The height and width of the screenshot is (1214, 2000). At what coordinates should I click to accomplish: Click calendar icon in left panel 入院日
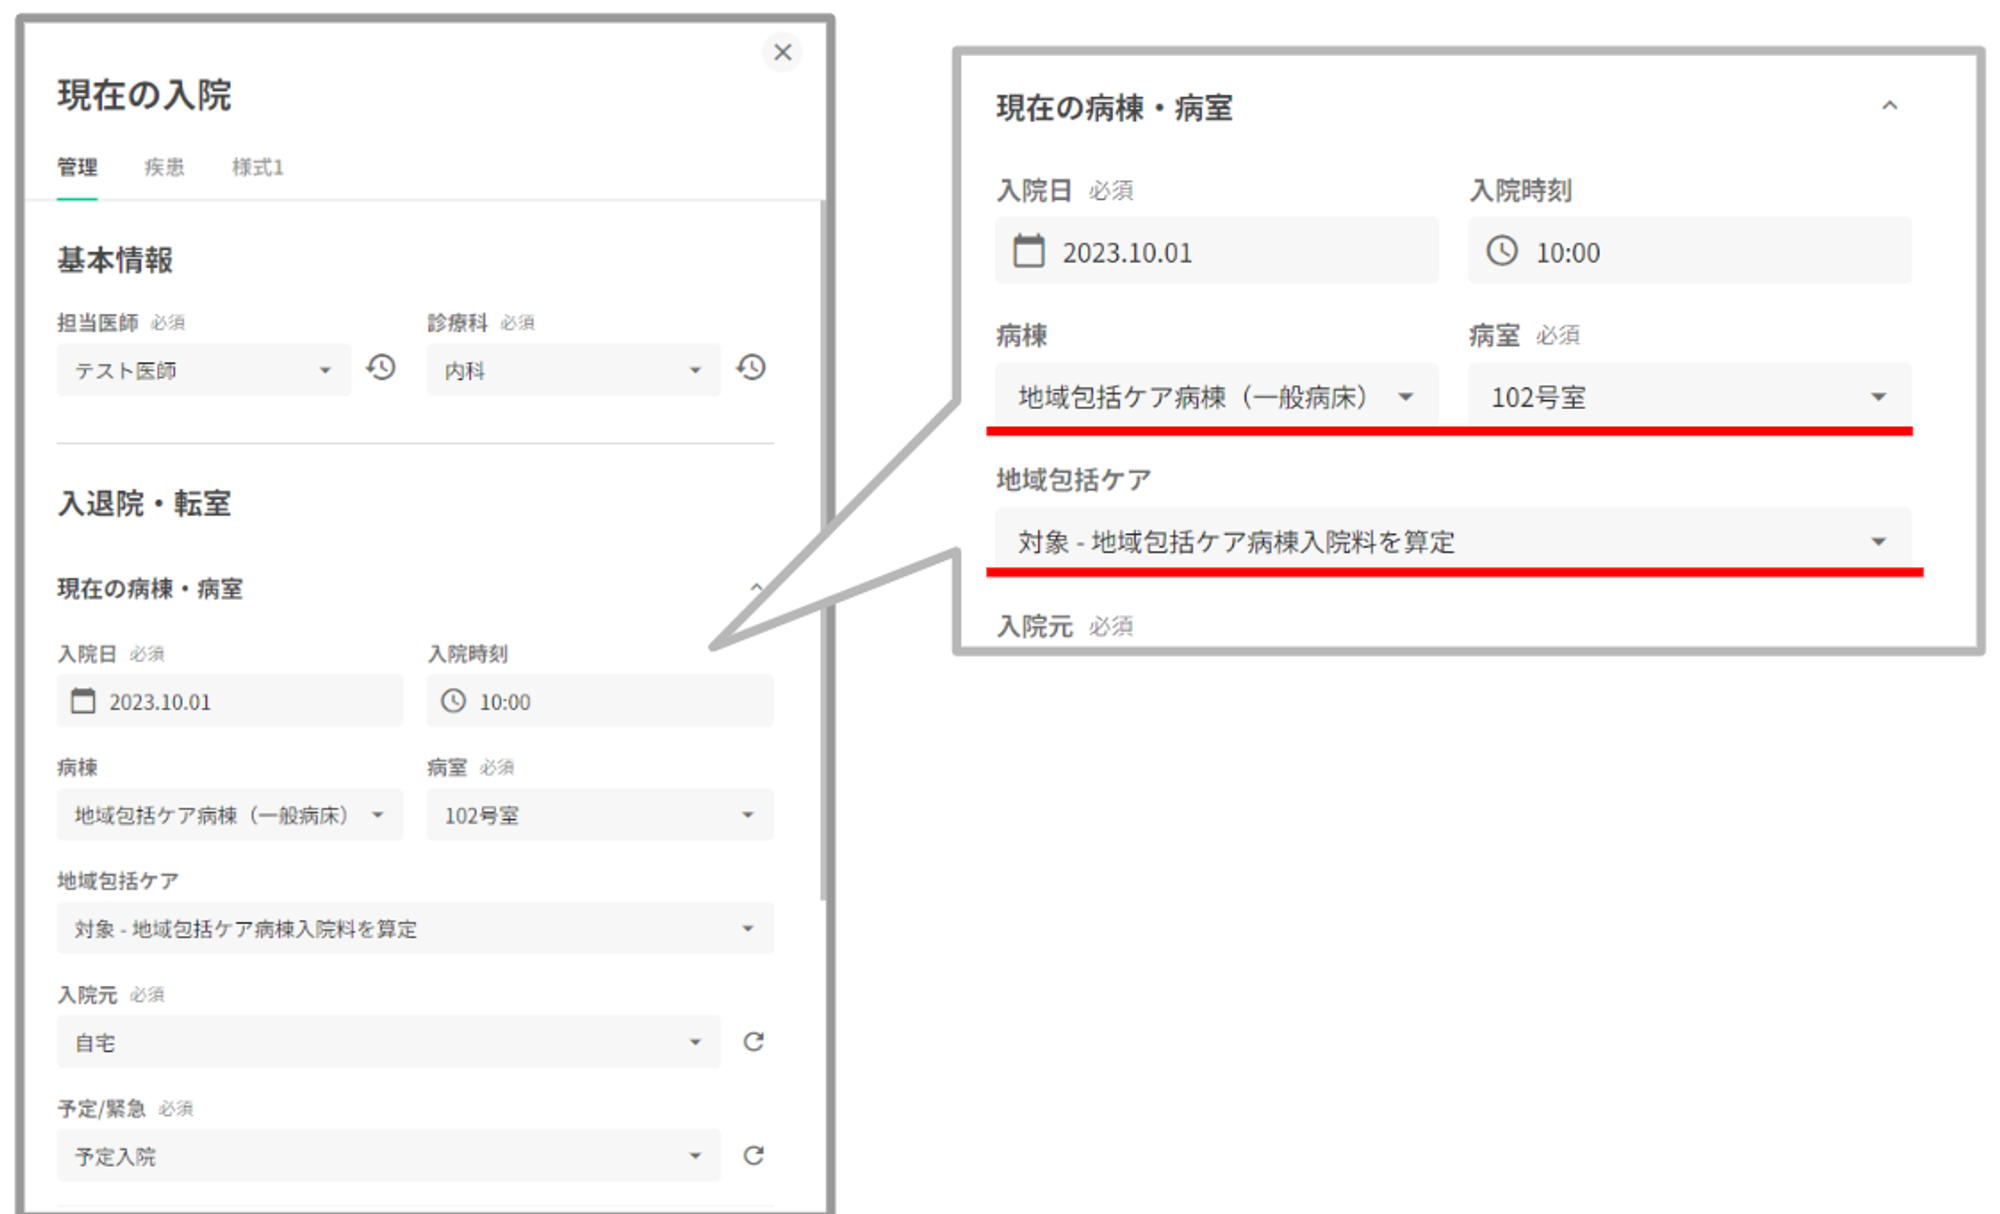[83, 701]
